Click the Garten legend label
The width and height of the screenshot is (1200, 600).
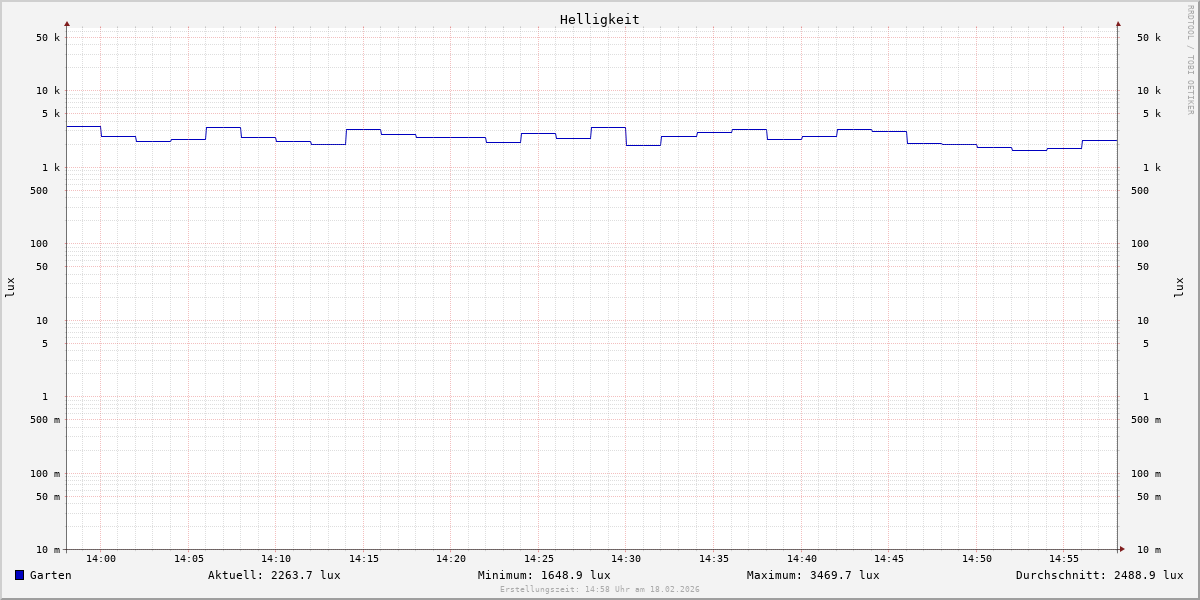coord(50,575)
